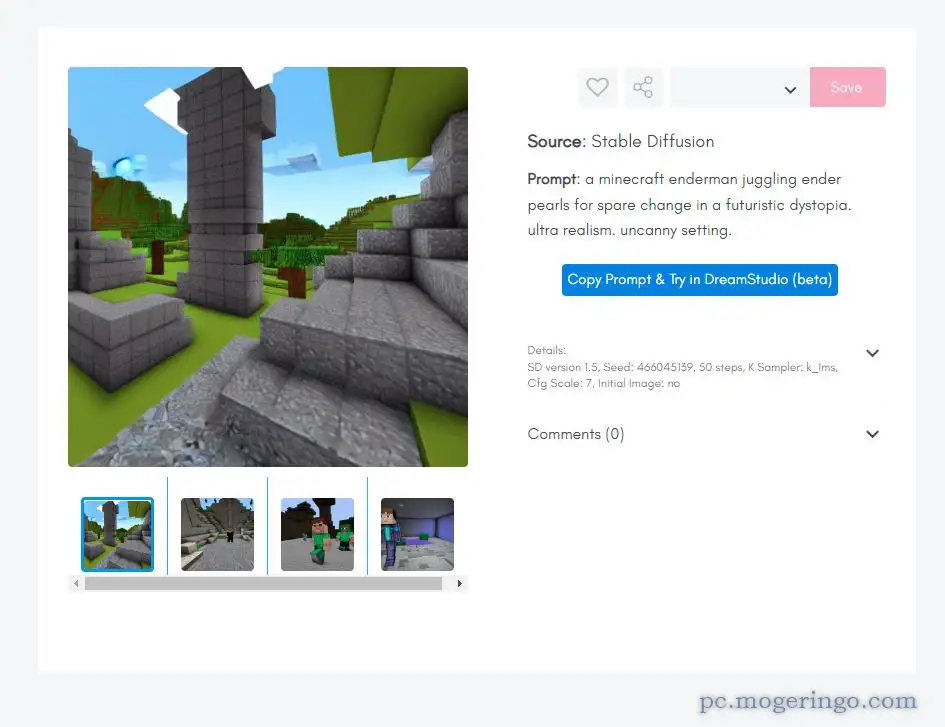Select the second thumbnail with stone ruins
The image size is (945, 727).
[x=218, y=534]
